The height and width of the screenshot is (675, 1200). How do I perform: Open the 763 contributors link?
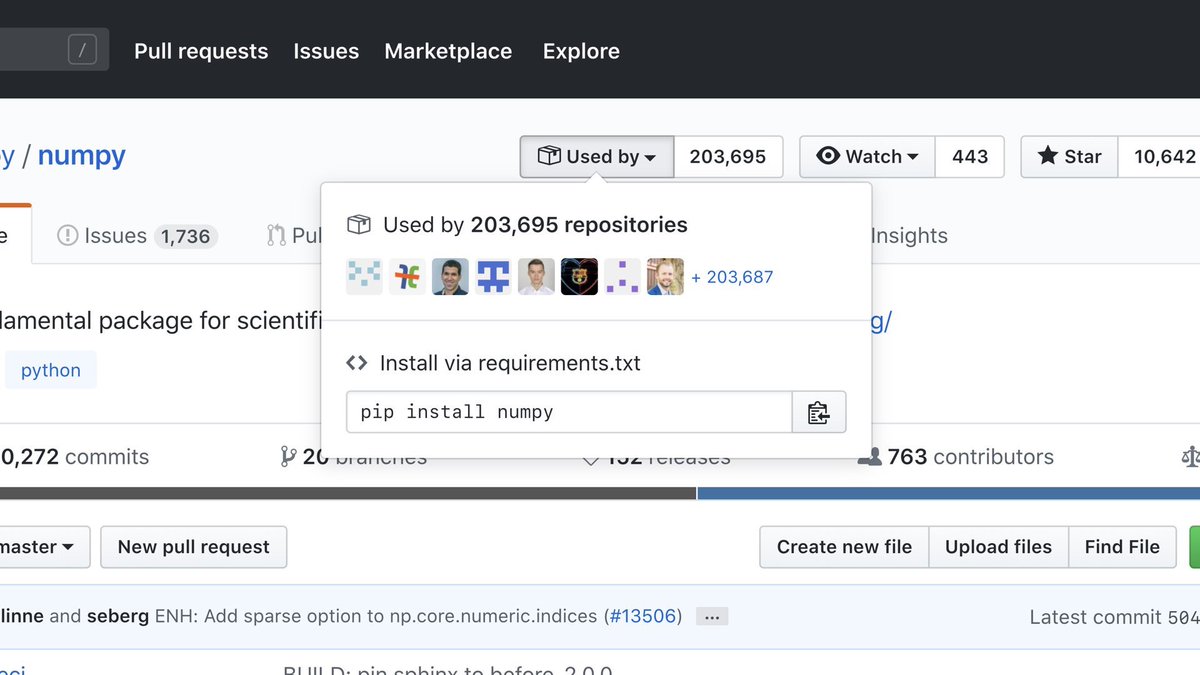coord(956,457)
